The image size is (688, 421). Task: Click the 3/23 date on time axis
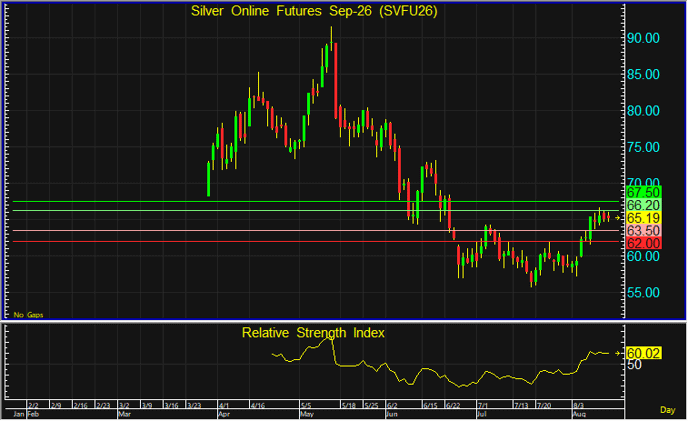pos(194,405)
